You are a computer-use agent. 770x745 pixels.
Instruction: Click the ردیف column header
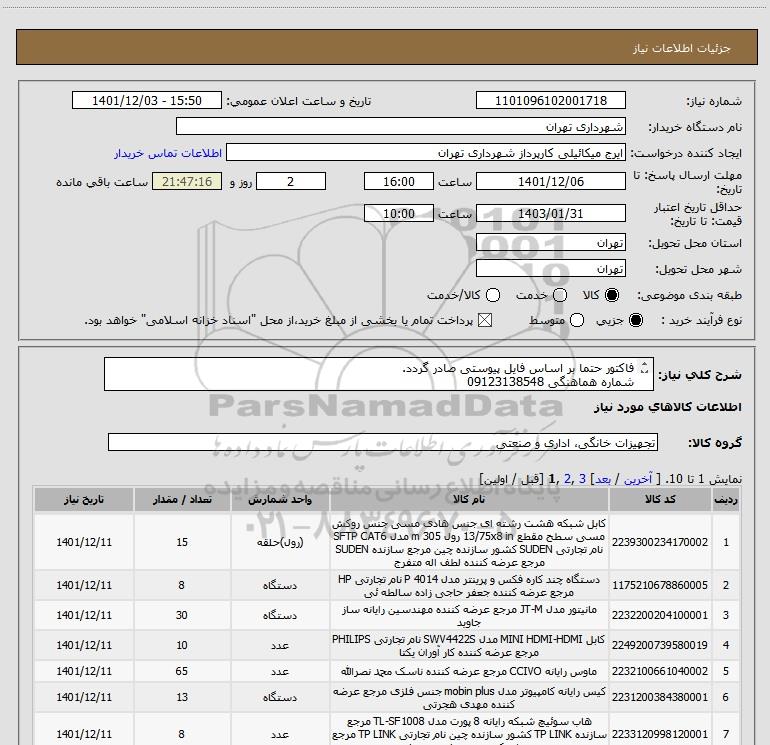click(x=726, y=499)
